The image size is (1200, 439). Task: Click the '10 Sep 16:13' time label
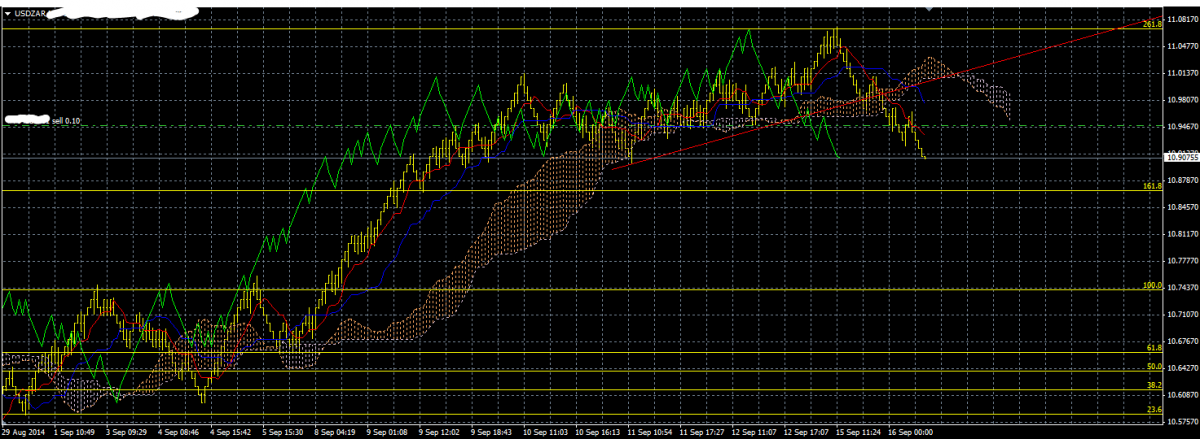tap(597, 433)
